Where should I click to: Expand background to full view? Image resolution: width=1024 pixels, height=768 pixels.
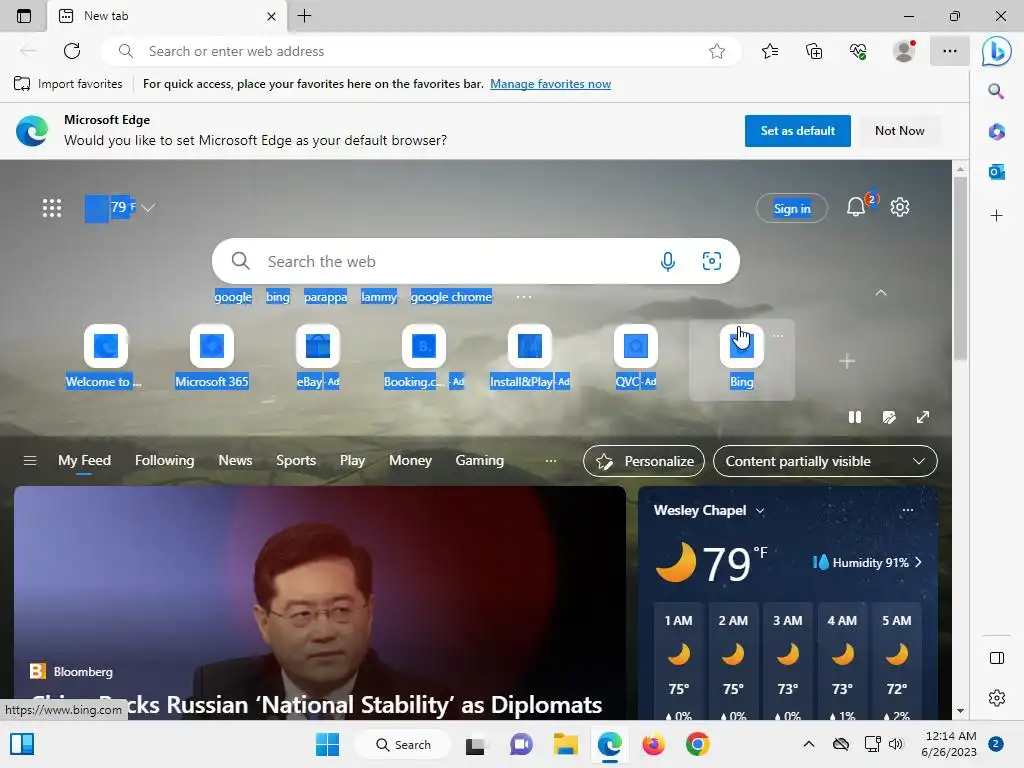[923, 417]
